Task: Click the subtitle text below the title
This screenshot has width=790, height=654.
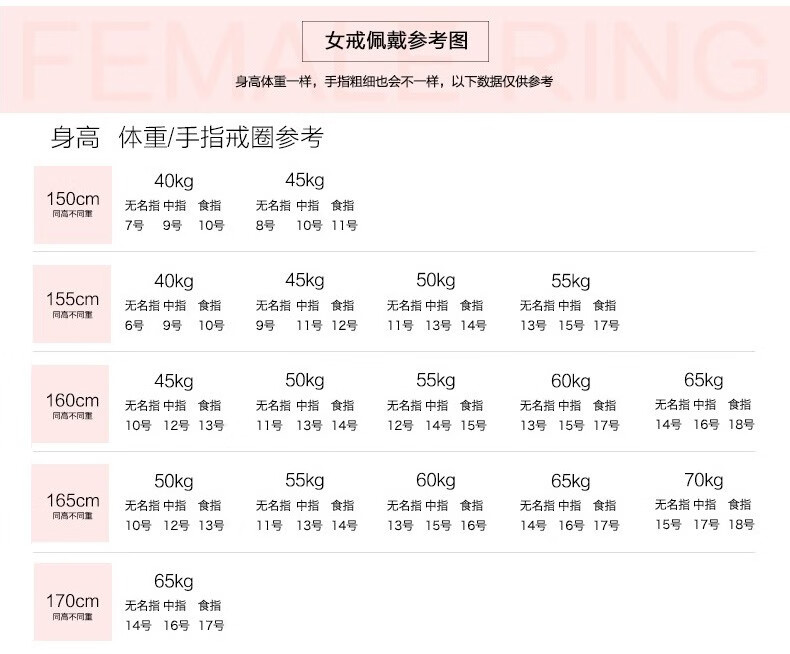Action: pyautogui.click(x=394, y=82)
